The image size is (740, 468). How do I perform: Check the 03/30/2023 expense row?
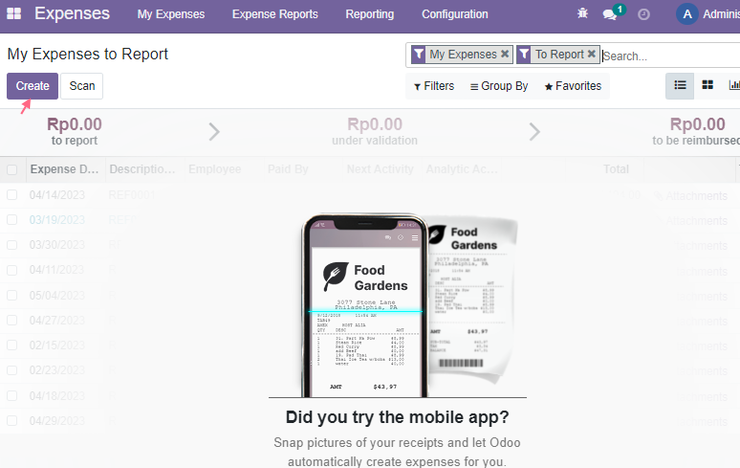12,245
